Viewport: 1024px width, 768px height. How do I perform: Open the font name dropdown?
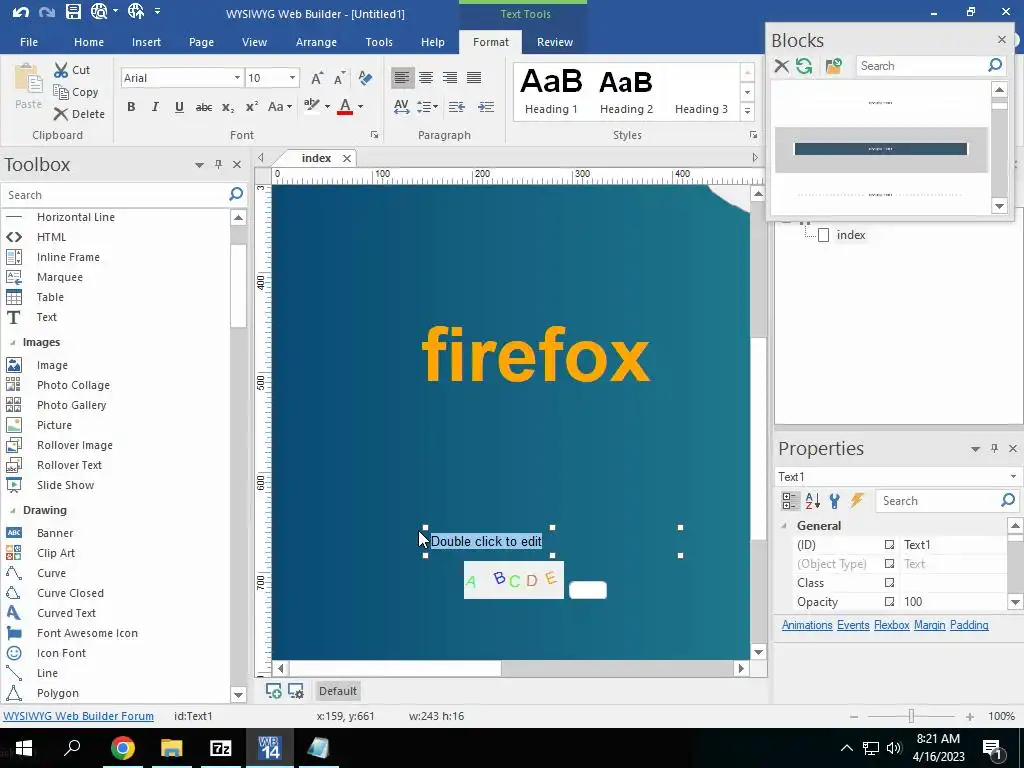(237, 78)
